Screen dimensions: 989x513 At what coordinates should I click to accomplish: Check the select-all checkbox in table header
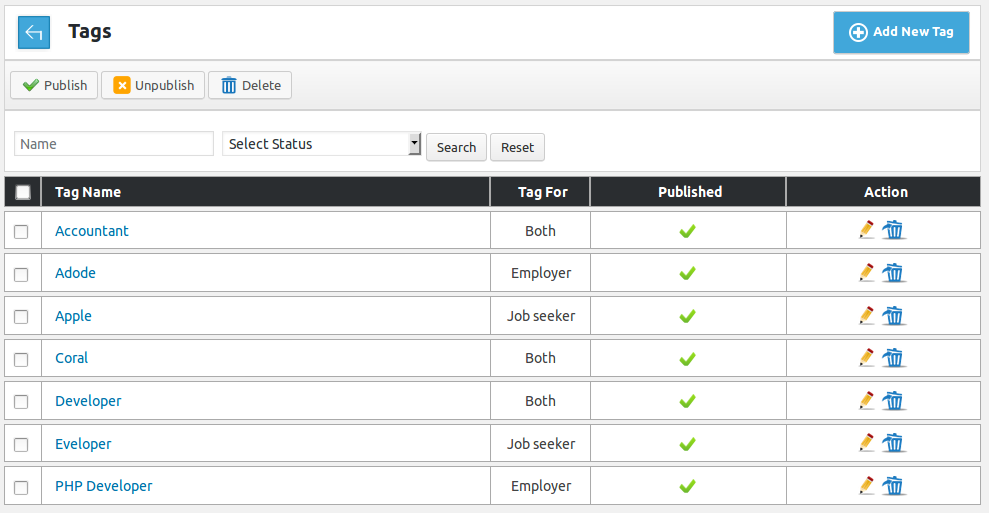click(x=23, y=192)
